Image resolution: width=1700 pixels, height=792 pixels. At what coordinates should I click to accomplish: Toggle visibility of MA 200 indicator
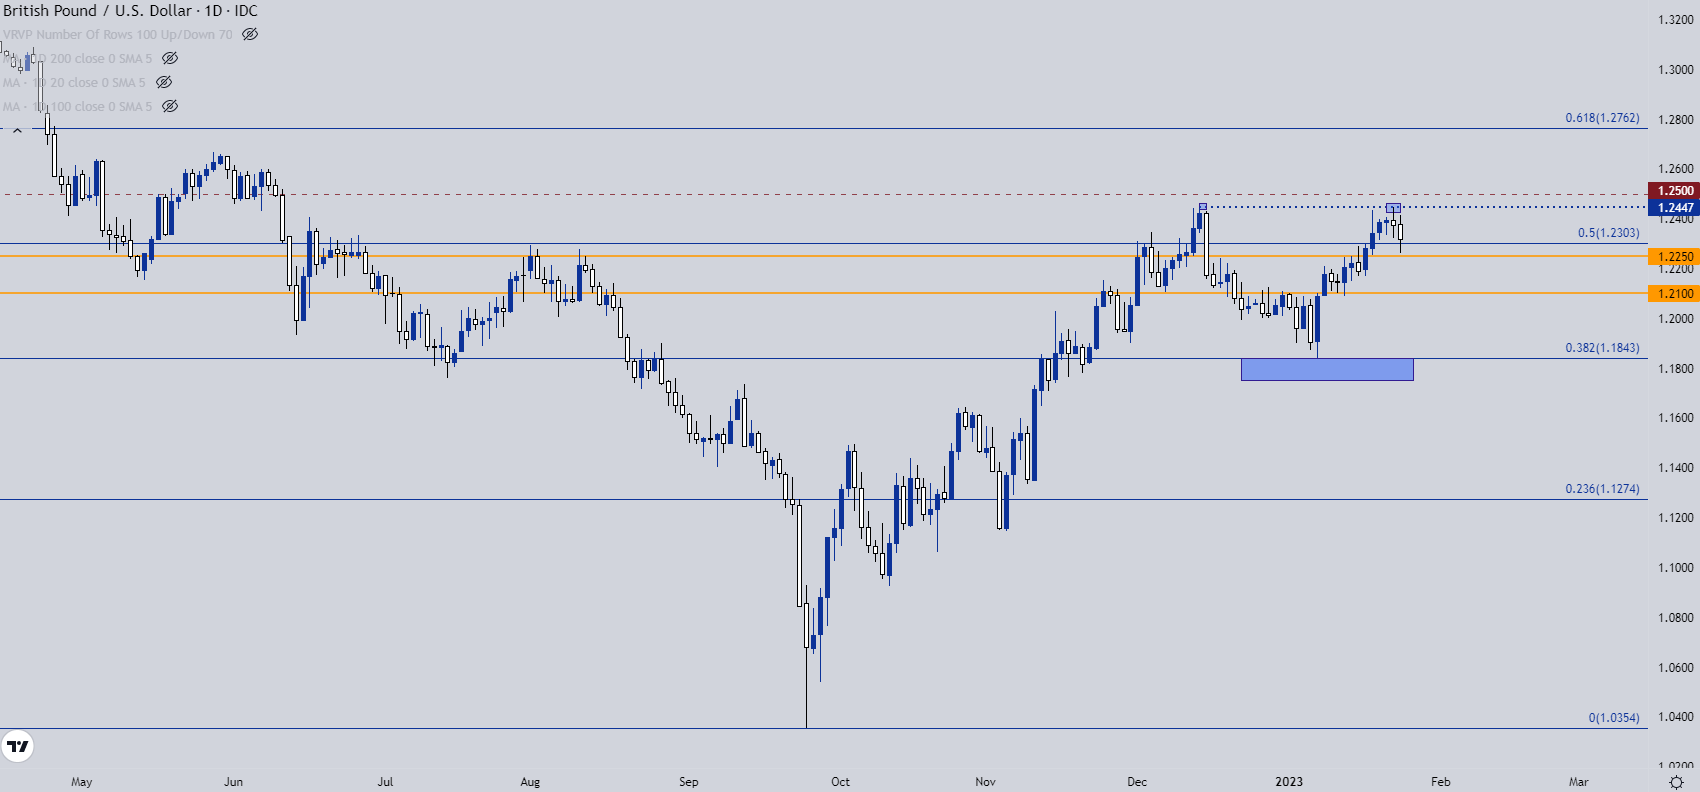170,58
